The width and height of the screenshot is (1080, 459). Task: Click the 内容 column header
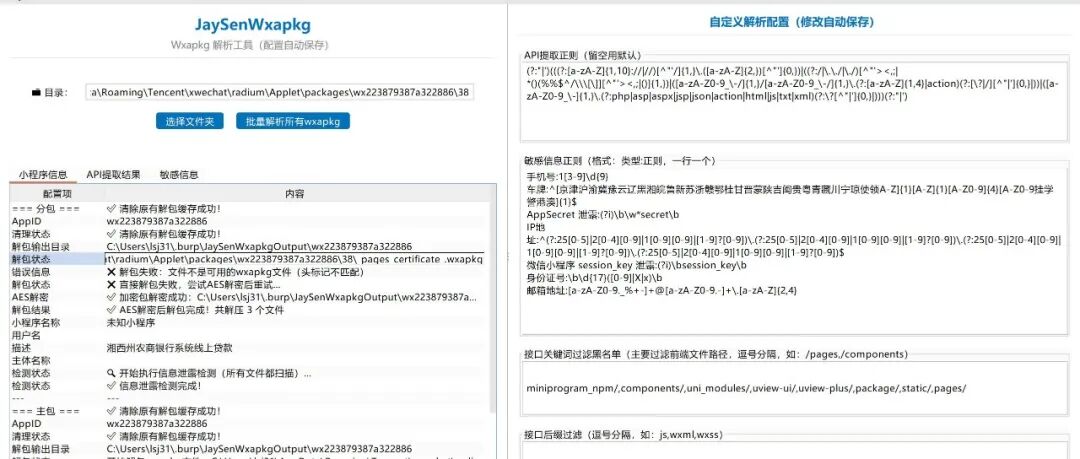296,194
